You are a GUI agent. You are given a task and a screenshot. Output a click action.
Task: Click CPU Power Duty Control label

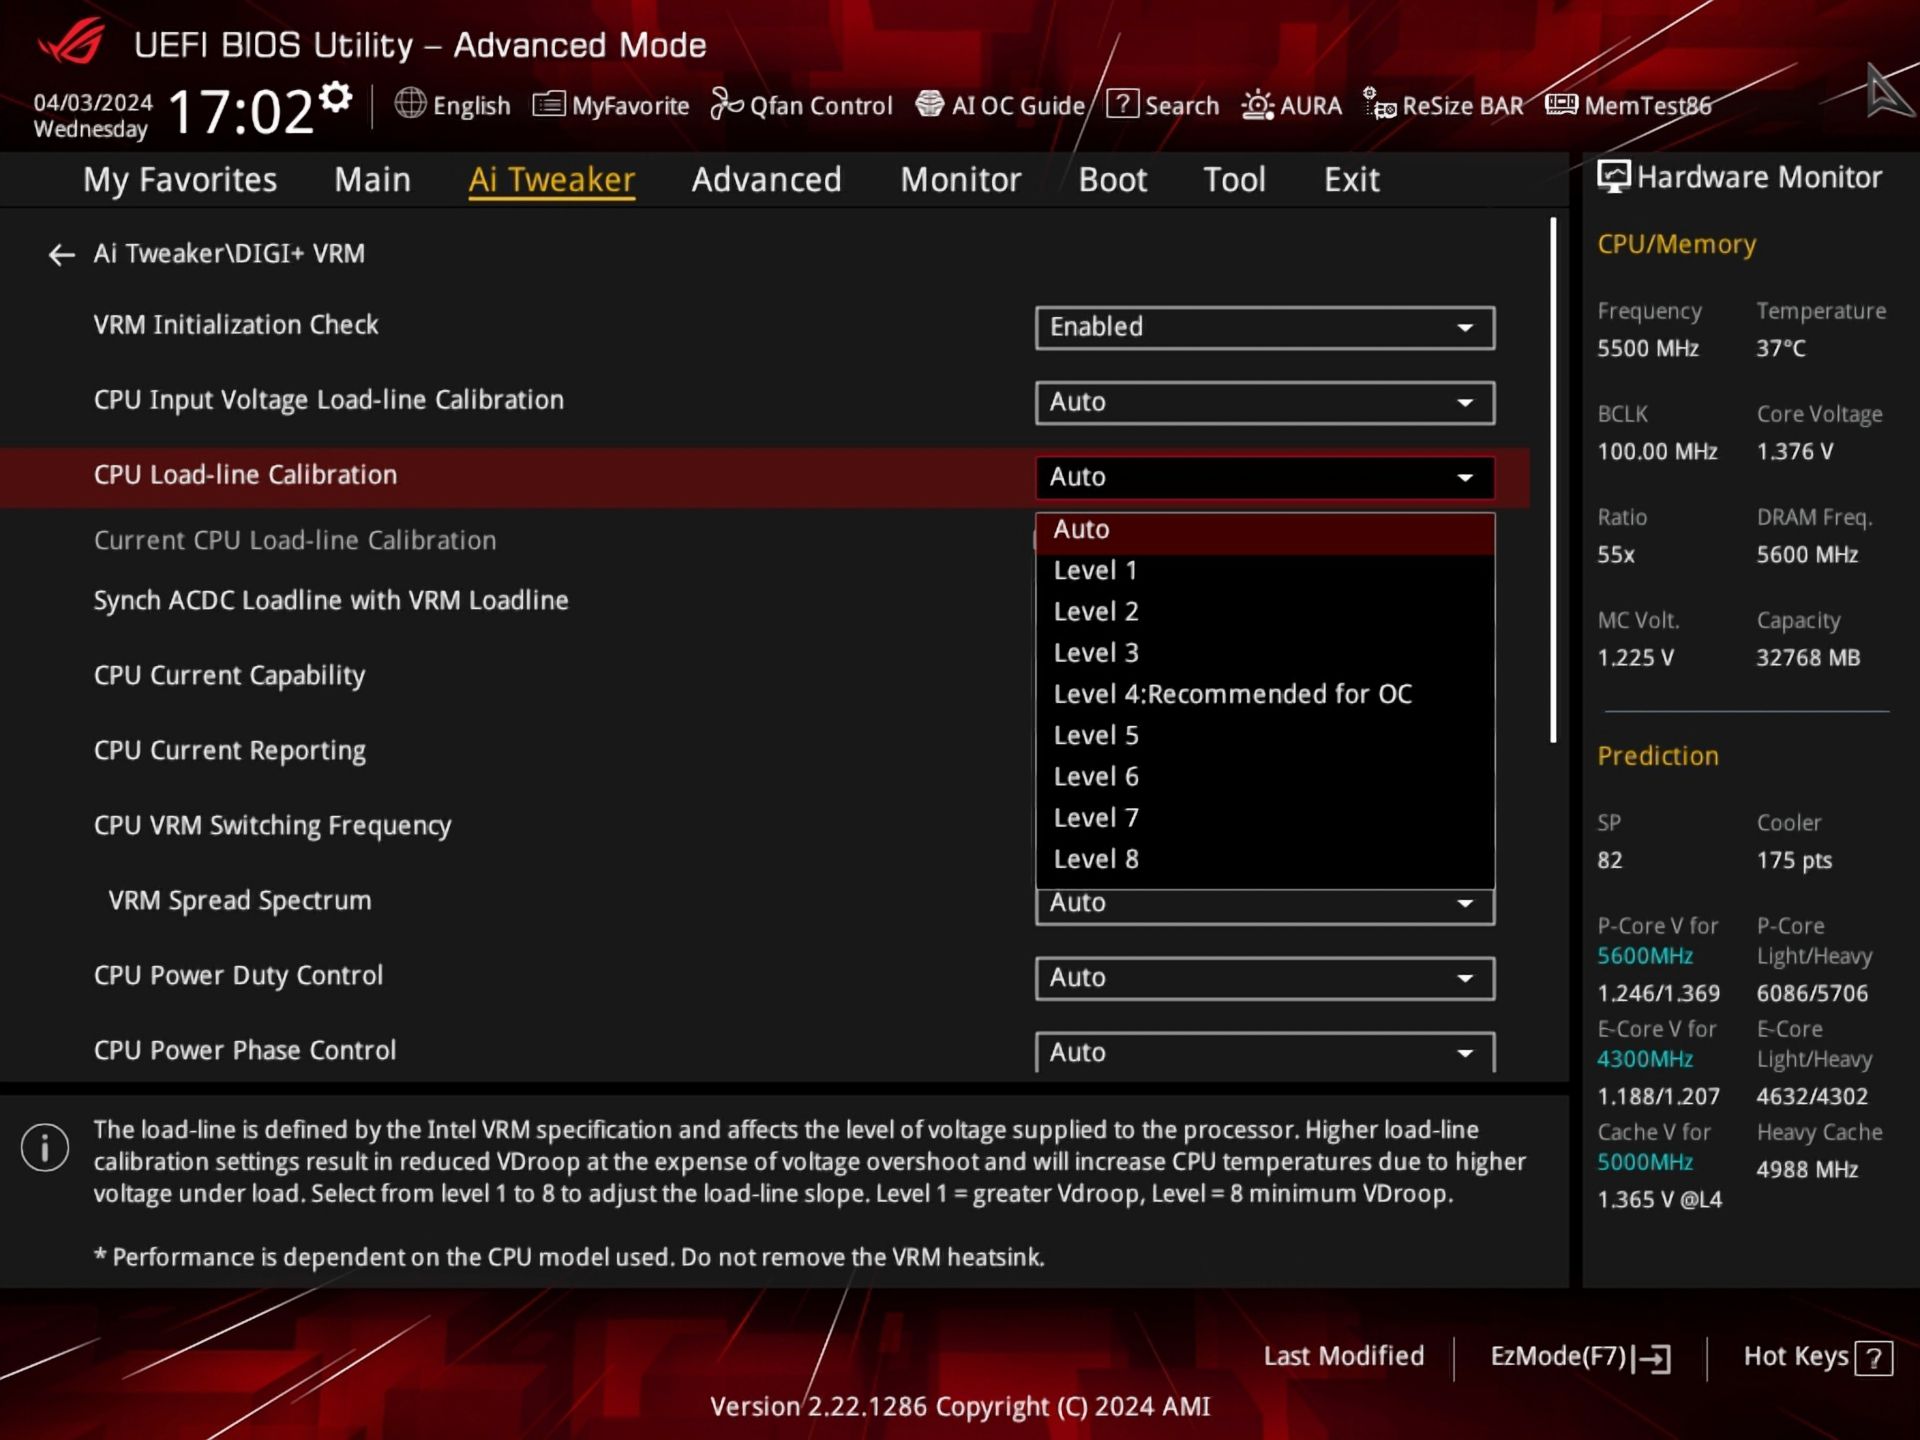(x=238, y=976)
